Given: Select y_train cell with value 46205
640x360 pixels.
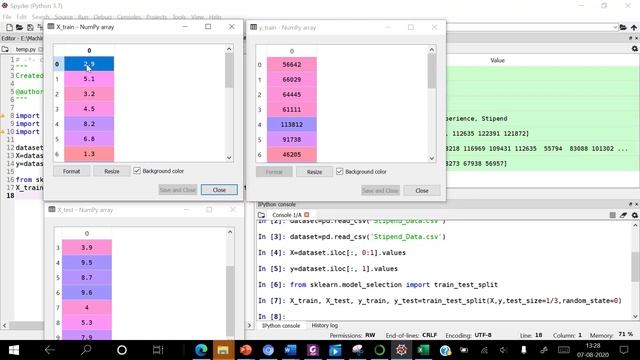Looking at the screenshot, I should tap(291, 155).
